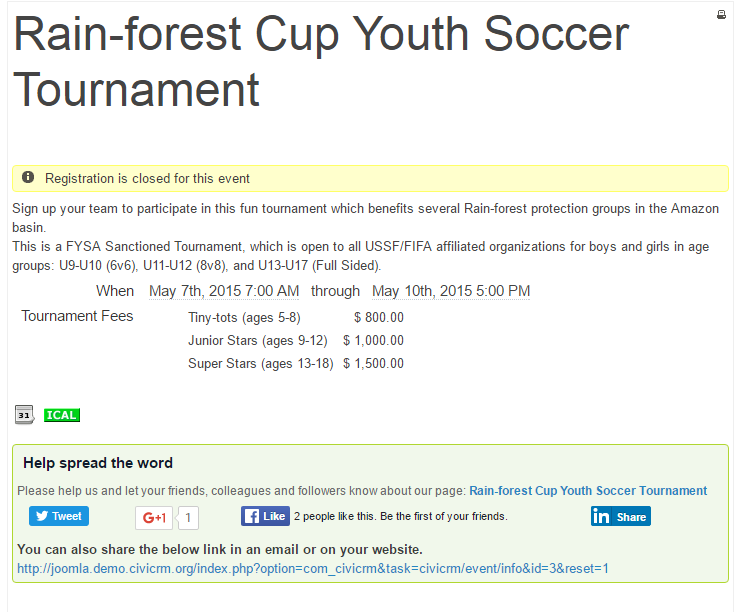Click the '2 people like this' text

click(x=400, y=517)
